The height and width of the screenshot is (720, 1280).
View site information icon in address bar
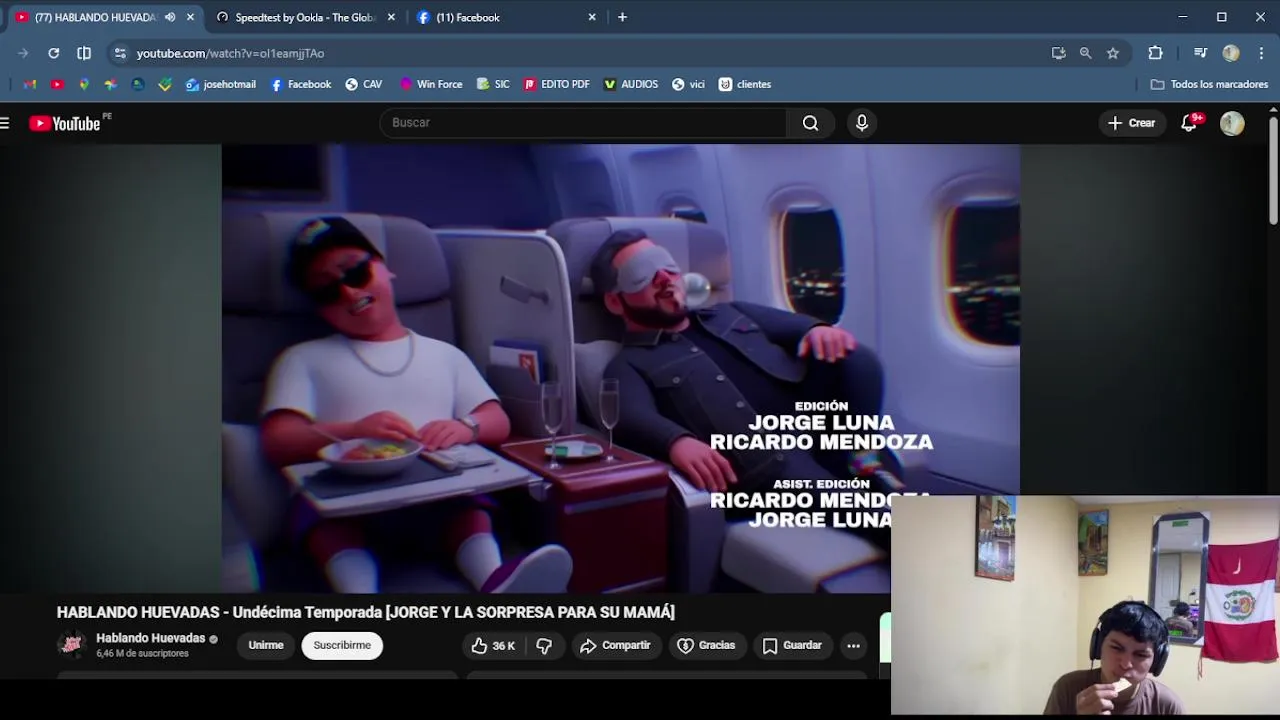tap(120, 53)
